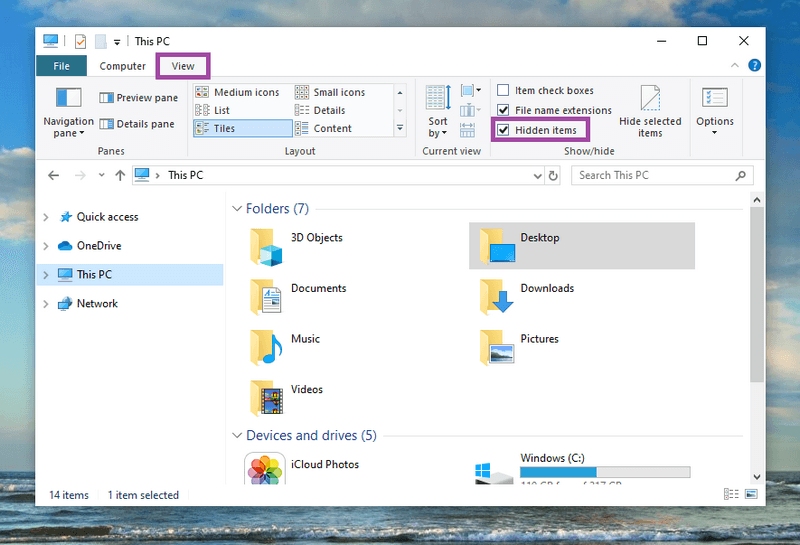Image resolution: width=800 pixels, height=545 pixels.
Task: Select the iCloud Photos icon
Action: click(265, 470)
